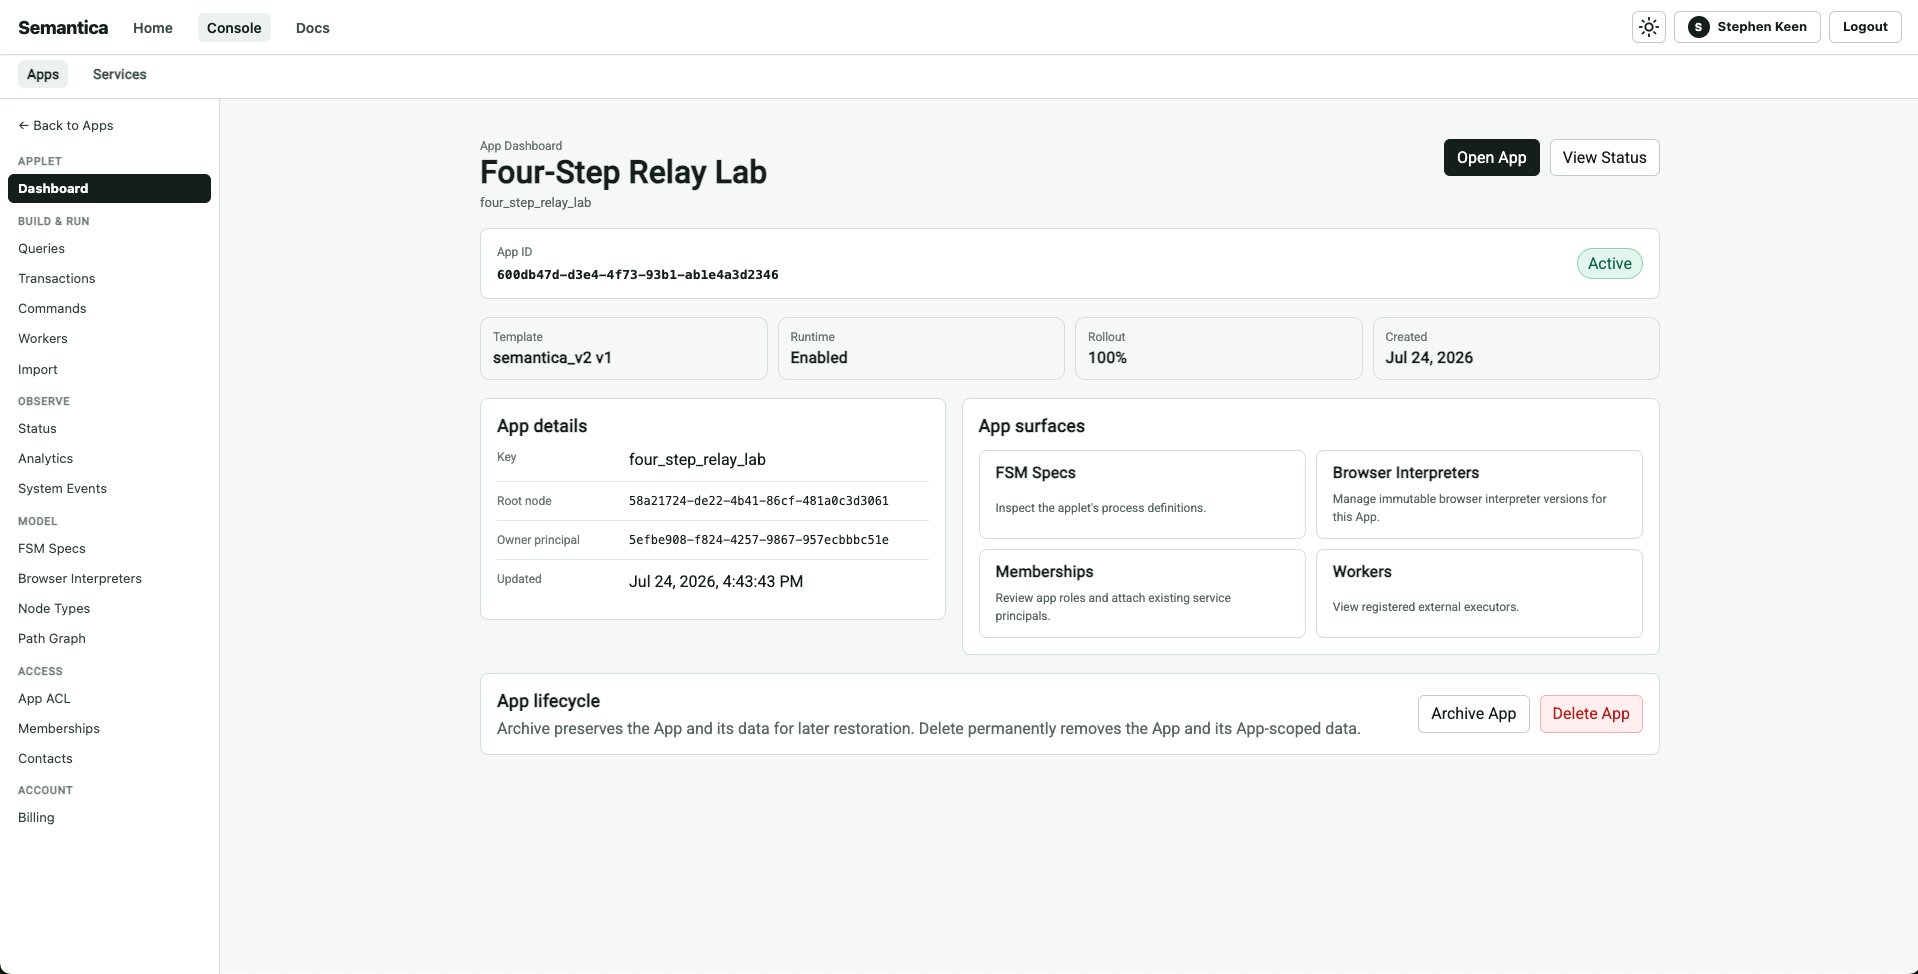Open the Browser Interpreters surface card
Screen dimensions: 1918x974
click(1479, 494)
